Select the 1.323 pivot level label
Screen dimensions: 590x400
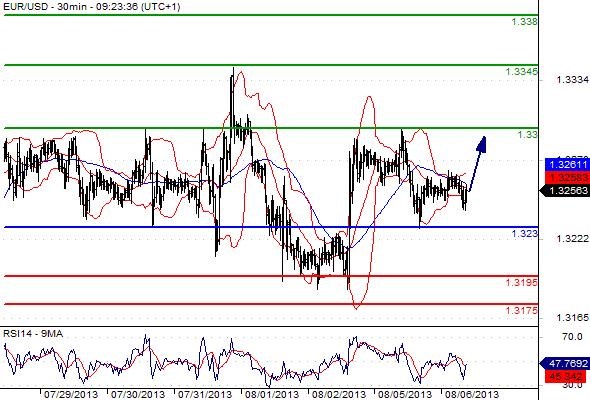(525, 234)
